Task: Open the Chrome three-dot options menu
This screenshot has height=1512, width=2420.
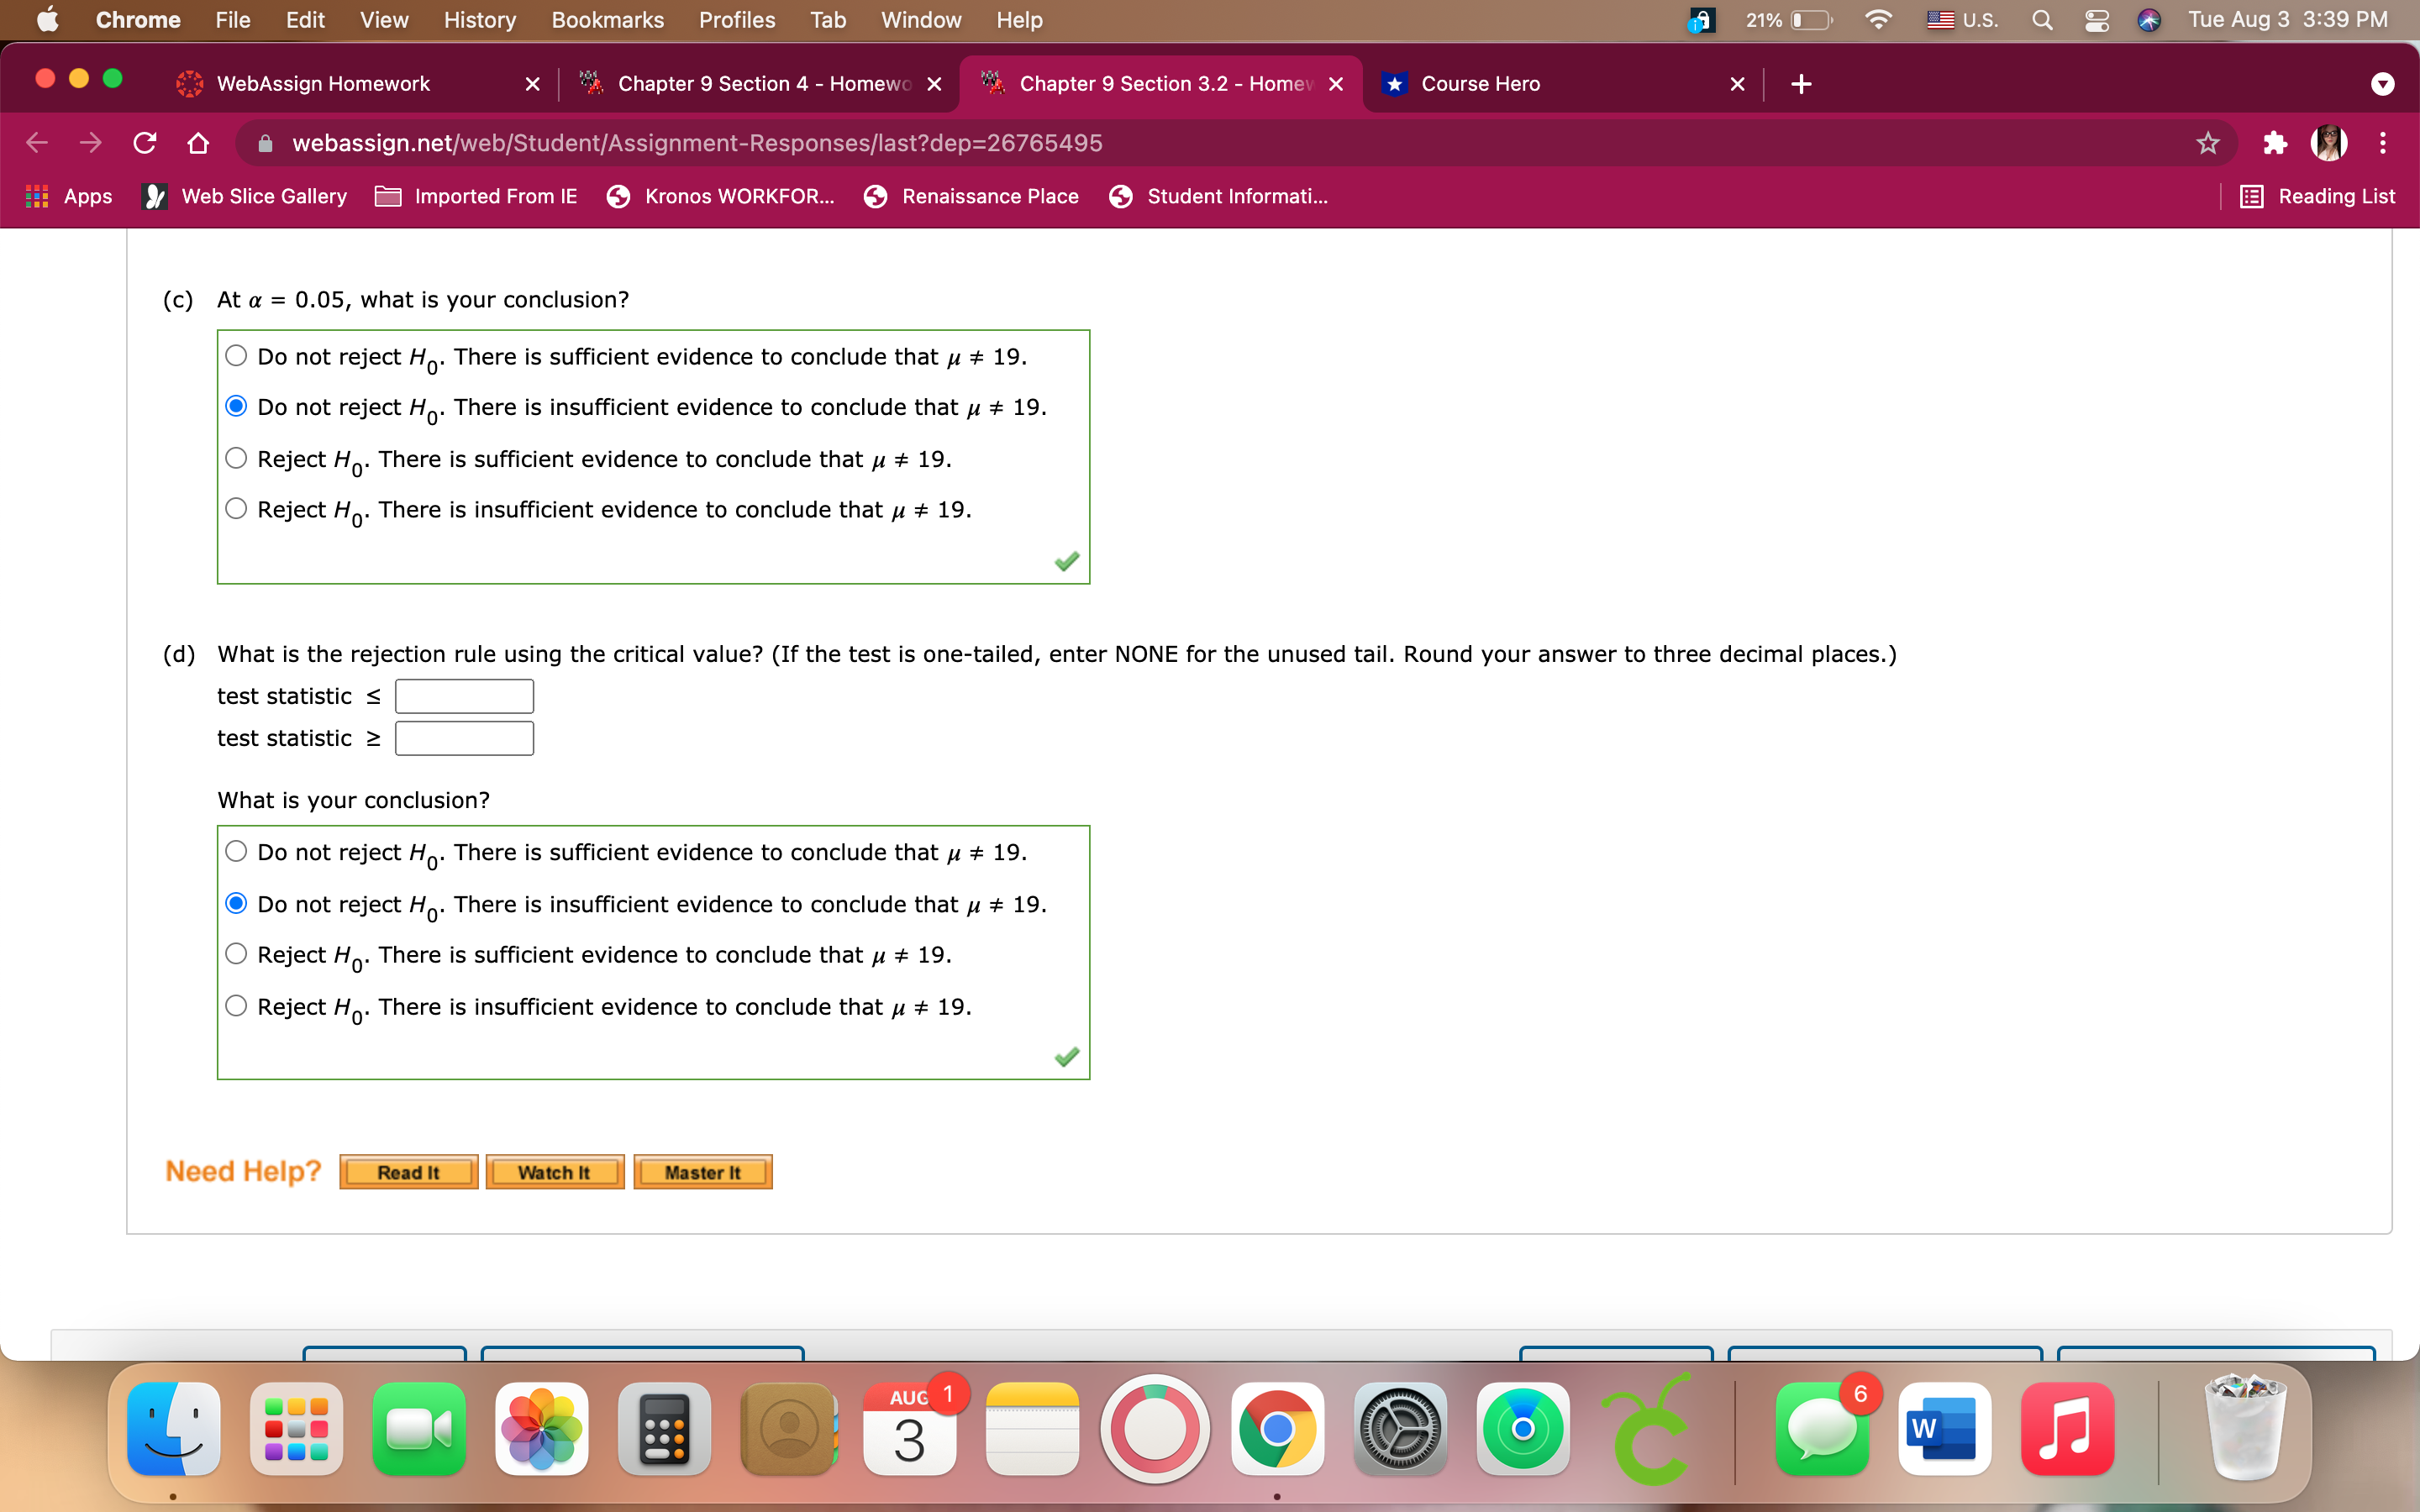Action: (x=2383, y=143)
